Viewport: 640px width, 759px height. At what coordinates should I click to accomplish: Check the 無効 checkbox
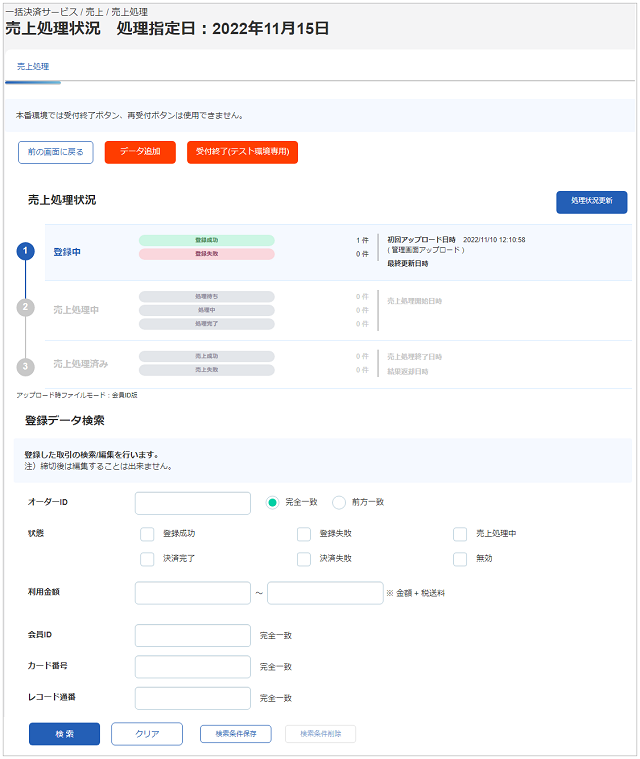(460, 559)
